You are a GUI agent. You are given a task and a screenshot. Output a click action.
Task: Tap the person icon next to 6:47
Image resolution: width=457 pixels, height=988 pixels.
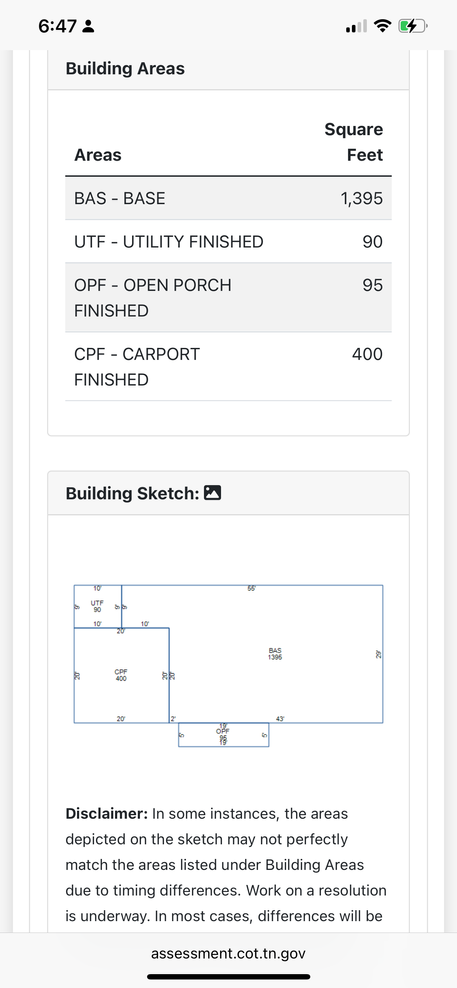88,27
